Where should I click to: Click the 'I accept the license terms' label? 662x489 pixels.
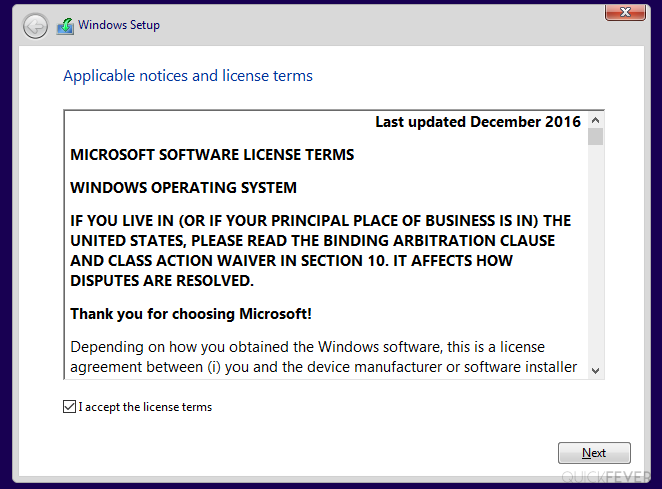point(145,407)
